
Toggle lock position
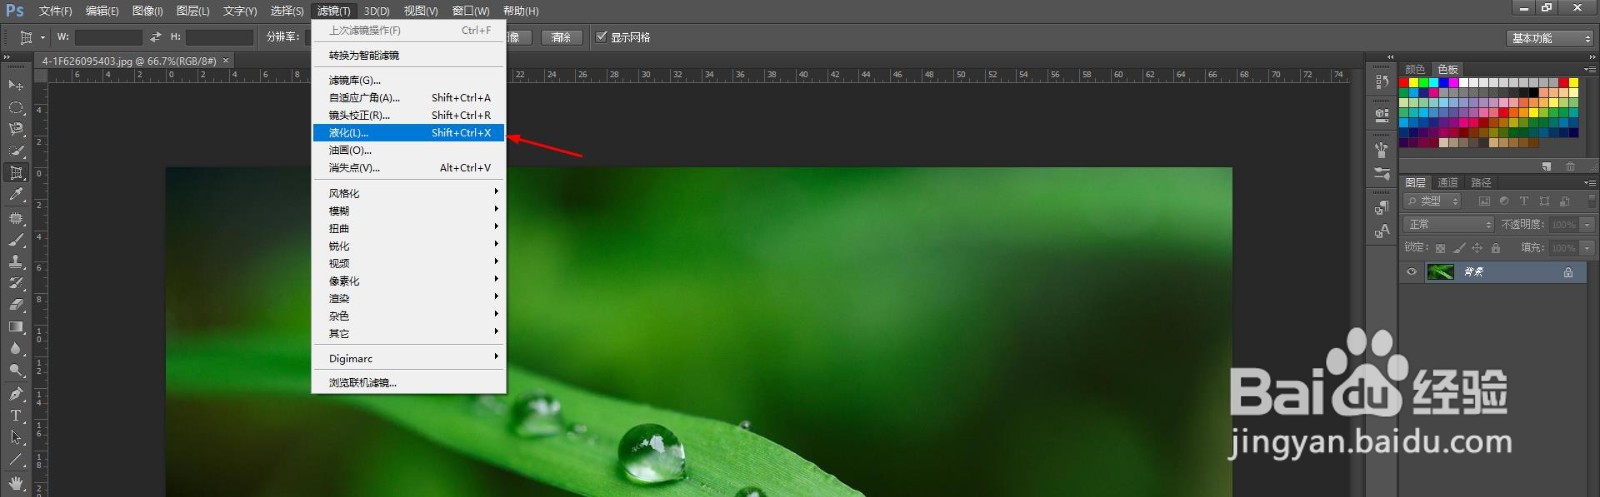pos(1477,248)
